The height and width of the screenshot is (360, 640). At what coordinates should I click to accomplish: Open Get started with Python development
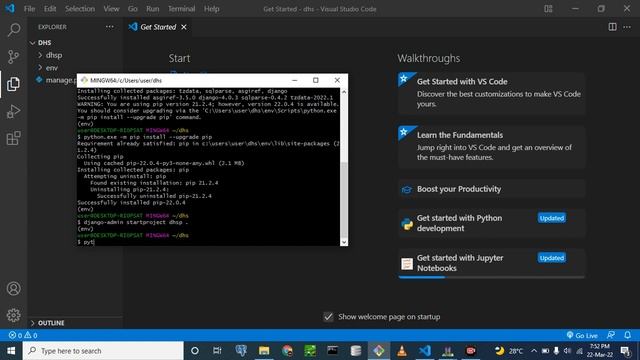click(491, 223)
